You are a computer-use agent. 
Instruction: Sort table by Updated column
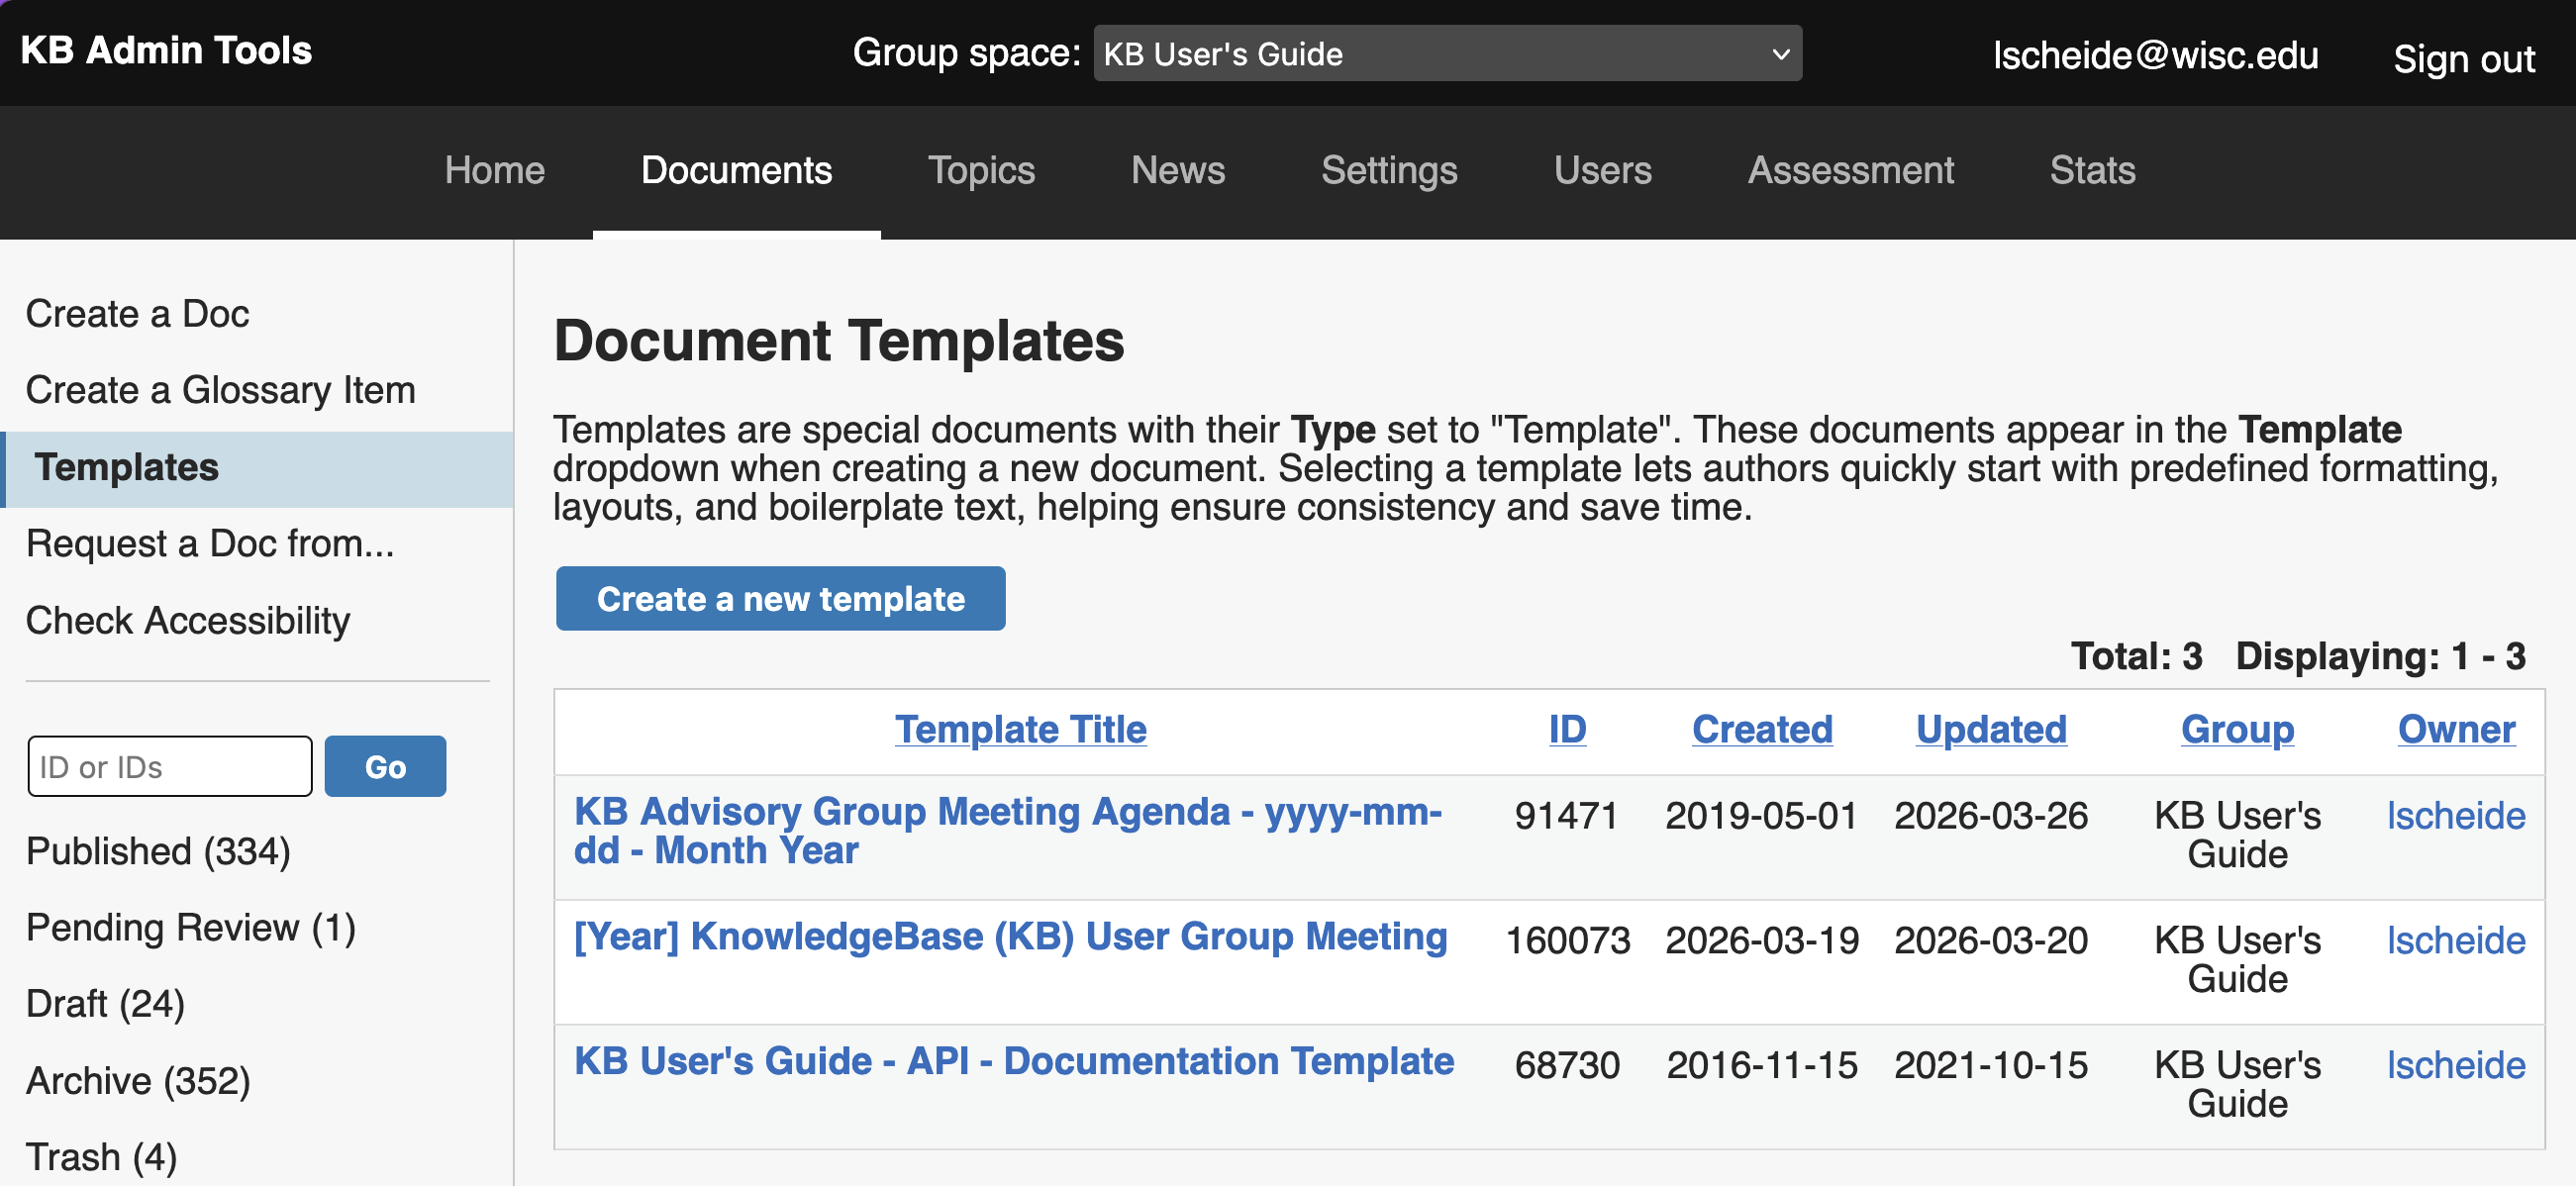(x=1991, y=729)
